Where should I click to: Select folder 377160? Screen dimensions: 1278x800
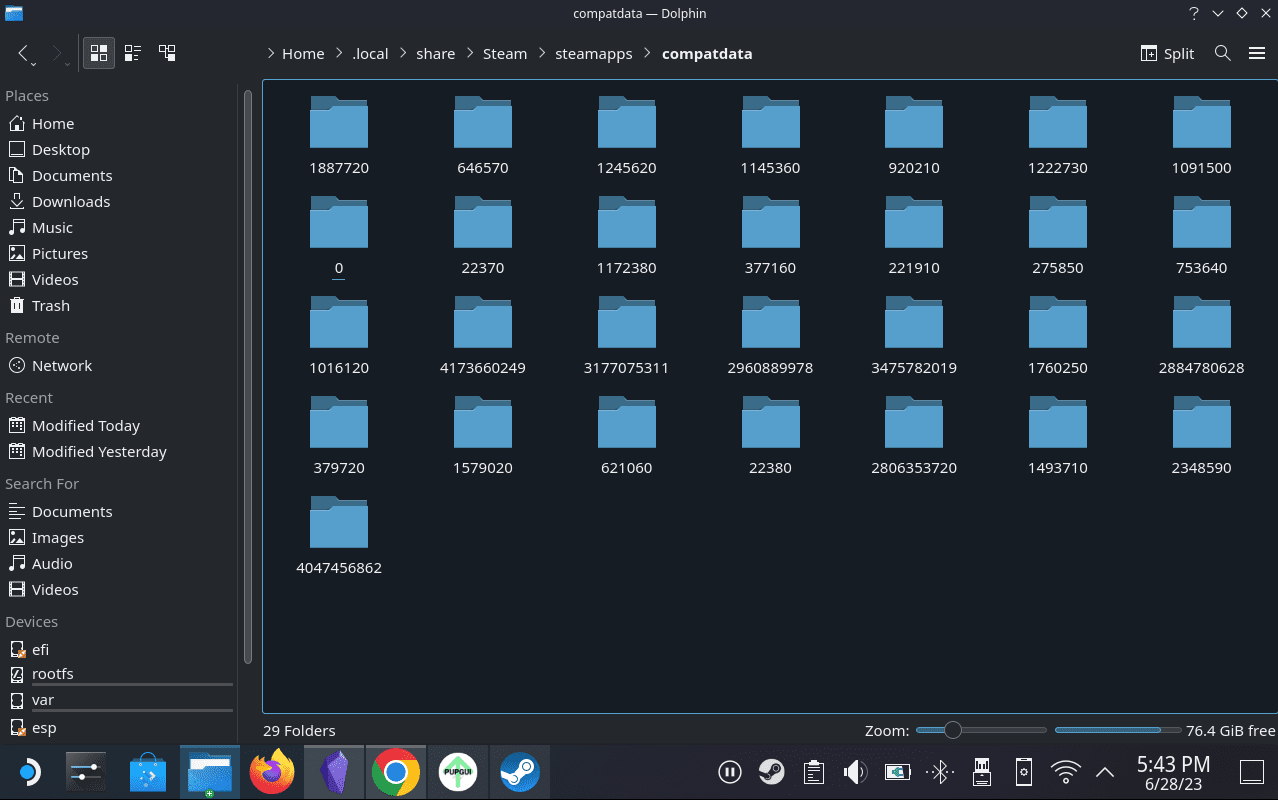click(x=771, y=236)
